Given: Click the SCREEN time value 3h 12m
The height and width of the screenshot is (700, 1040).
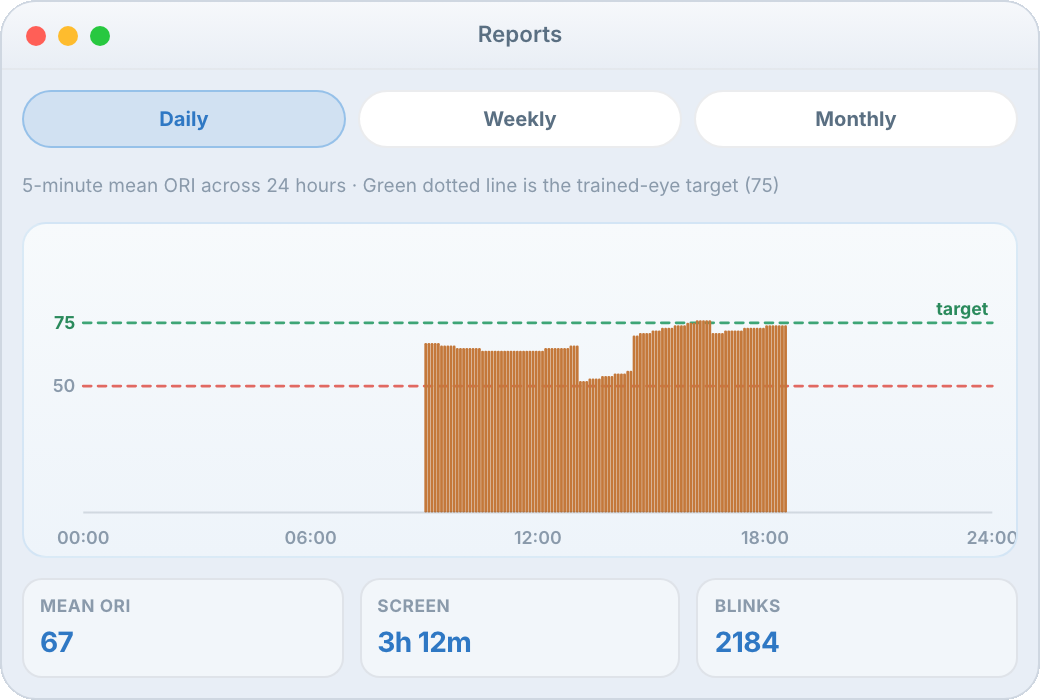Looking at the screenshot, I should tap(424, 642).
